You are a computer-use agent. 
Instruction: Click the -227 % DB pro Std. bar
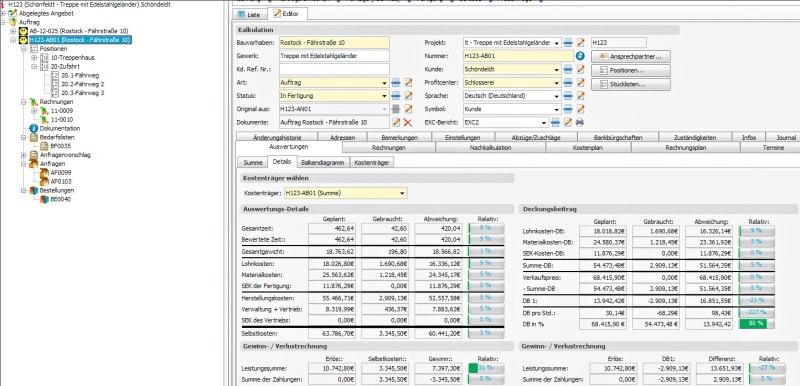756,312
